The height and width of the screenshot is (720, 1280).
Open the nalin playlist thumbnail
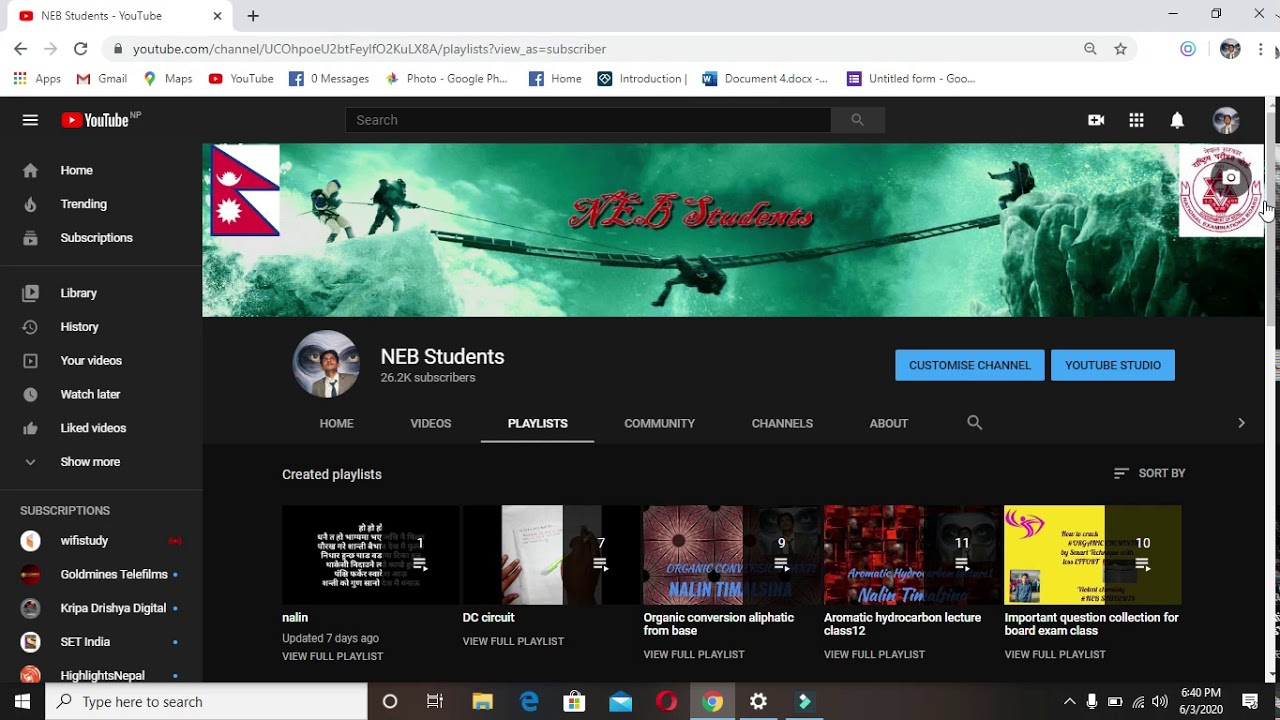point(370,555)
